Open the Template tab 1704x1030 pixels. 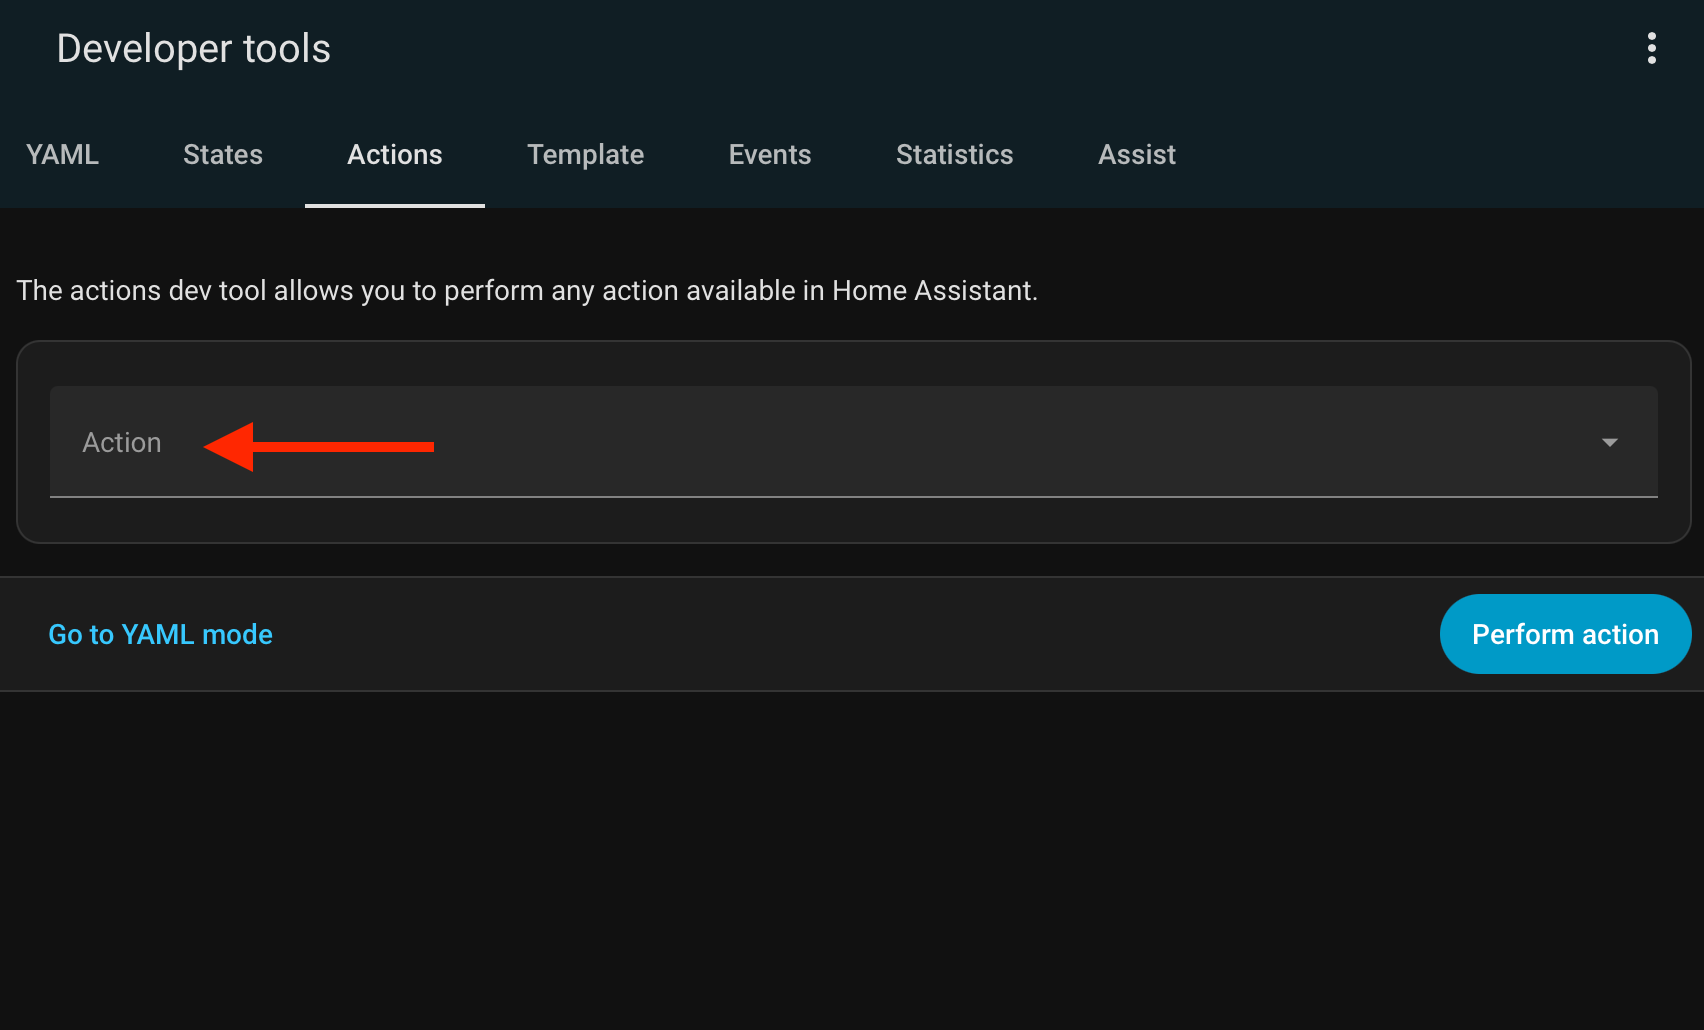586,155
